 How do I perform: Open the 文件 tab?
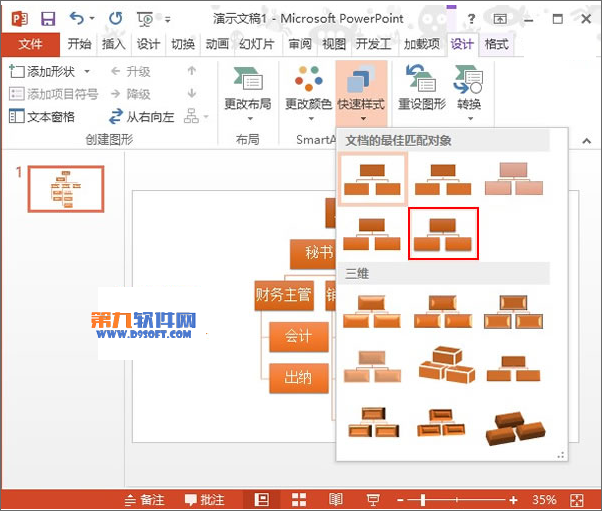click(30, 44)
